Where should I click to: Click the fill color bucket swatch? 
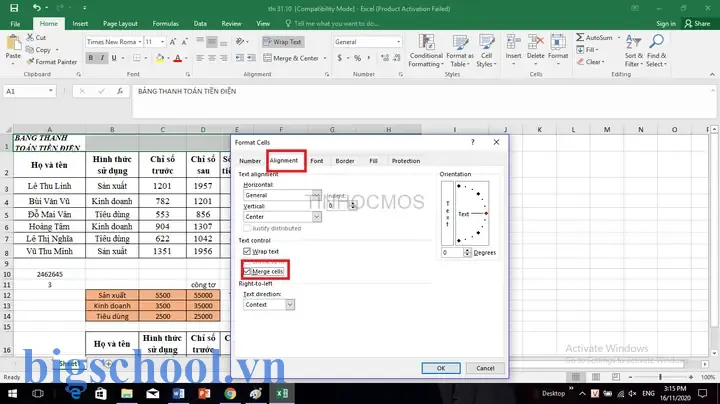click(160, 58)
